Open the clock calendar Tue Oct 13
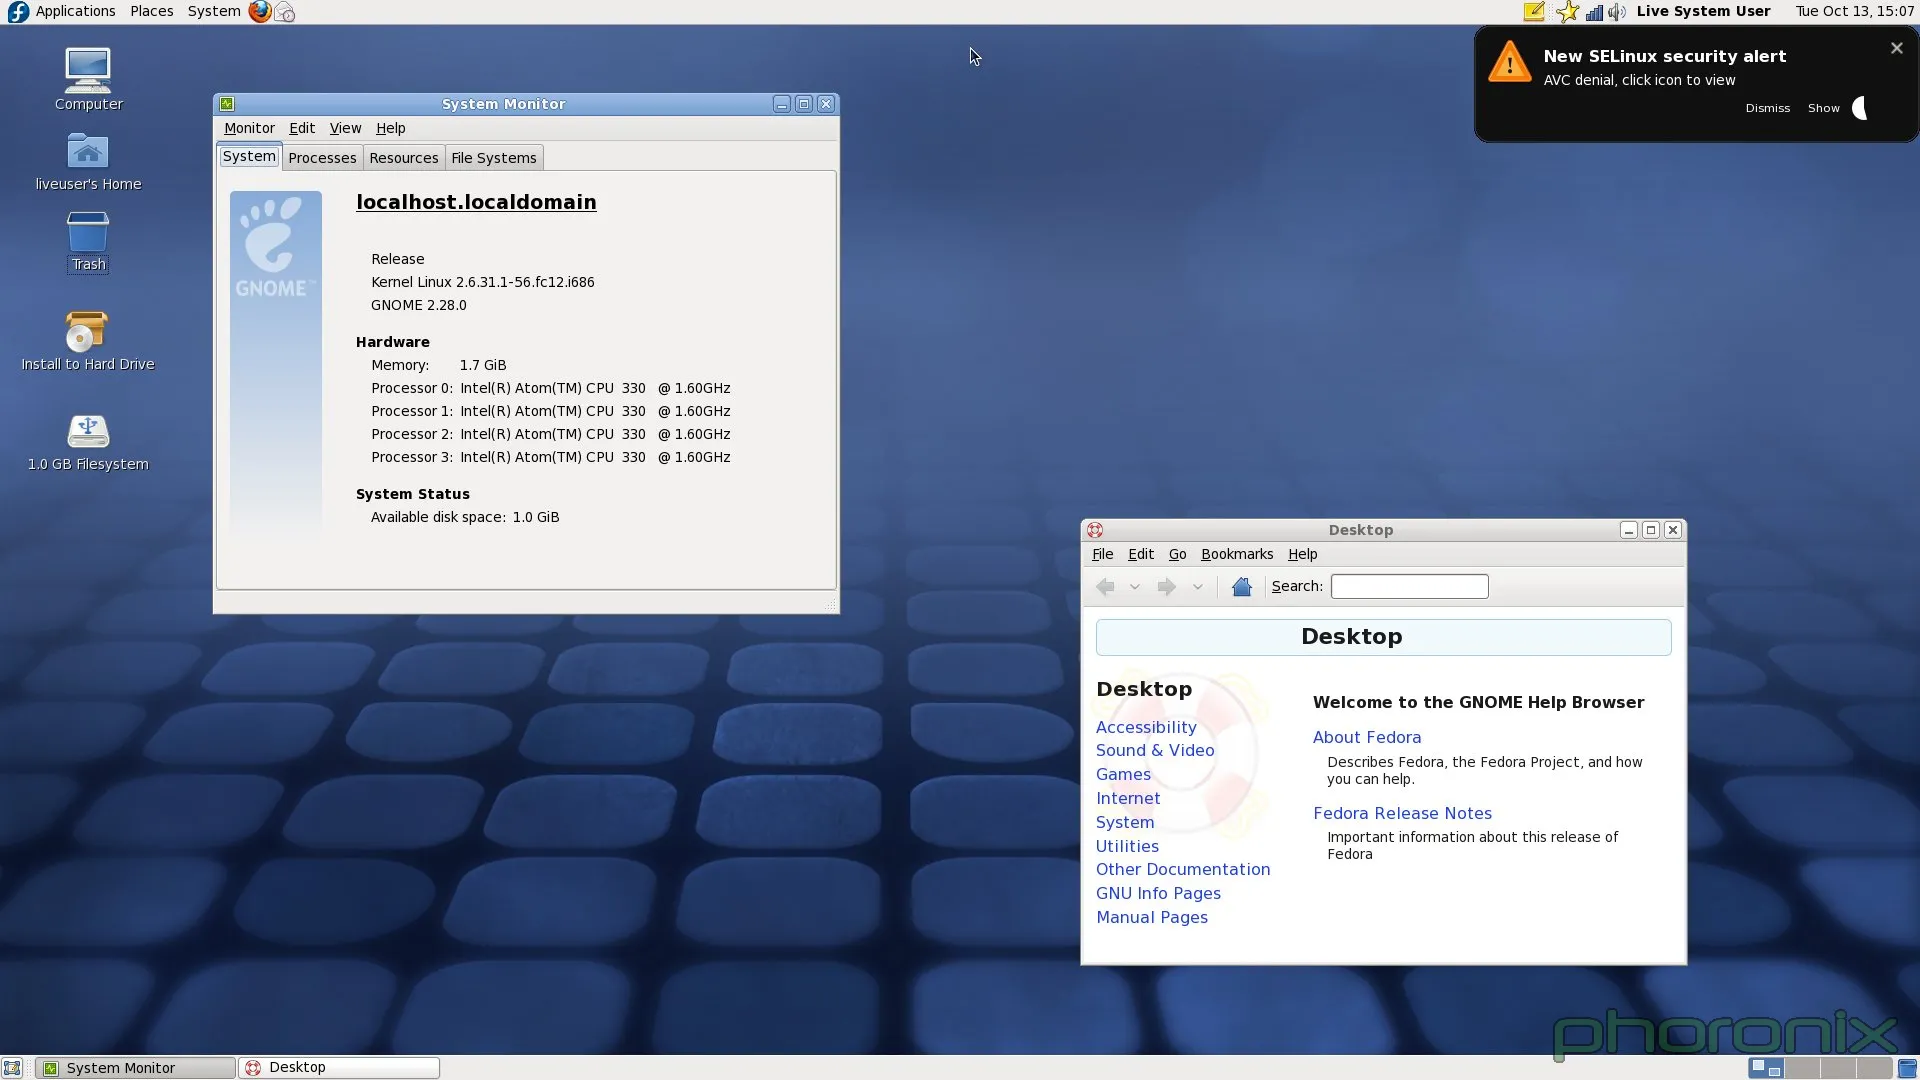Viewport: 1920px width, 1080px height. click(1855, 11)
